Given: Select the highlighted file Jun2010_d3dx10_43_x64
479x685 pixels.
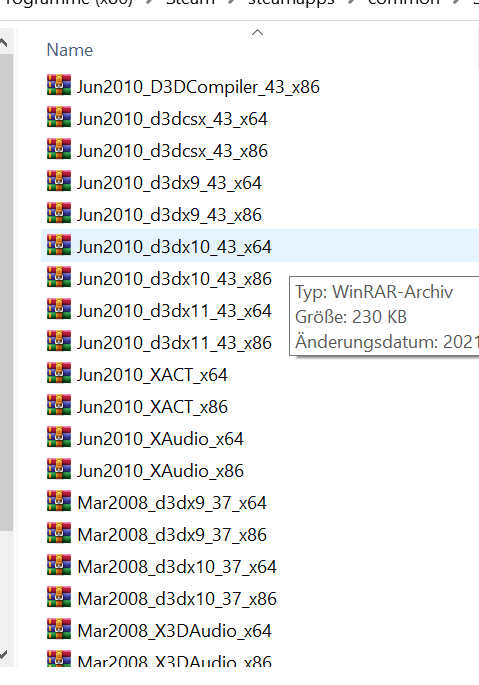Looking at the screenshot, I should 174,247.
